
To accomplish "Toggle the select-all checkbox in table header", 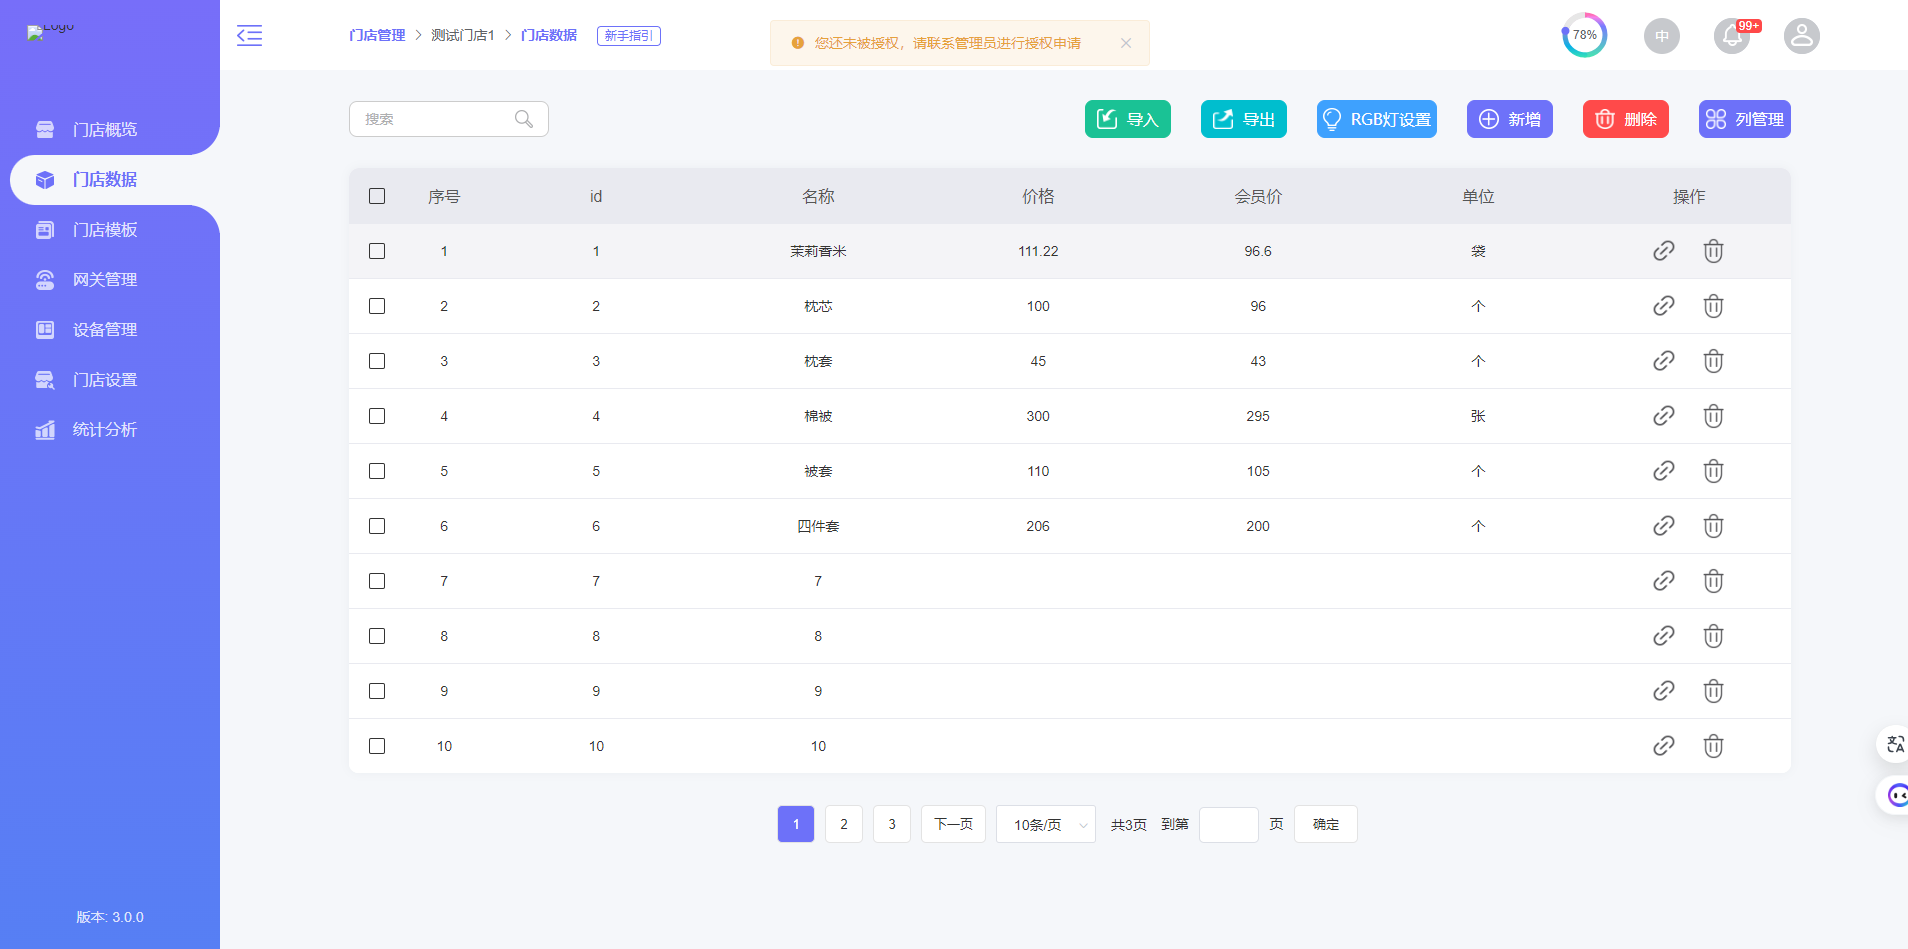I will coord(377,196).
